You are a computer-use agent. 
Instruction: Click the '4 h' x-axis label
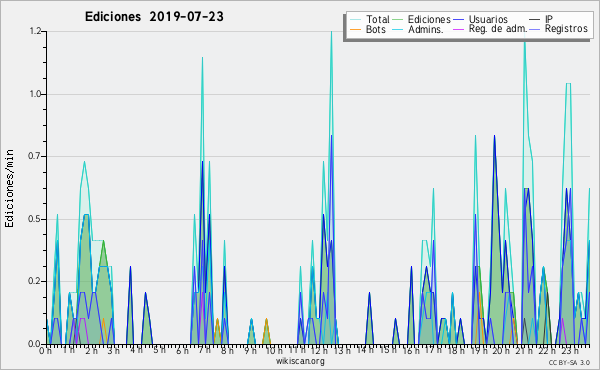point(136,350)
